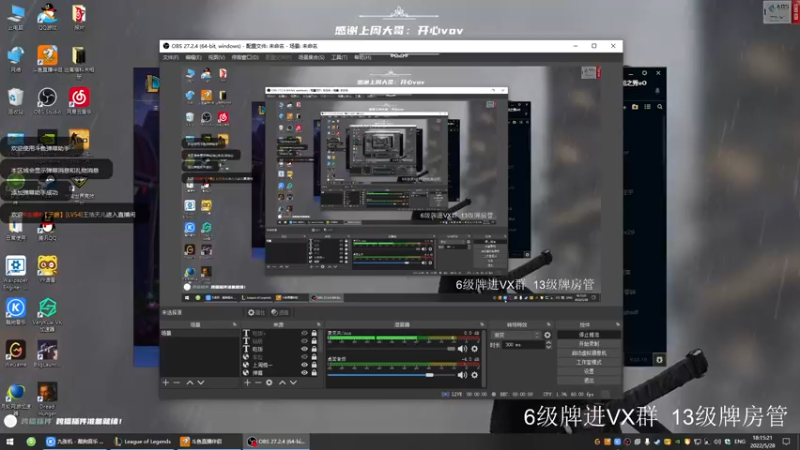
Task: Open the NetEase Cloud Music desktop icon
Action: (x=79, y=101)
